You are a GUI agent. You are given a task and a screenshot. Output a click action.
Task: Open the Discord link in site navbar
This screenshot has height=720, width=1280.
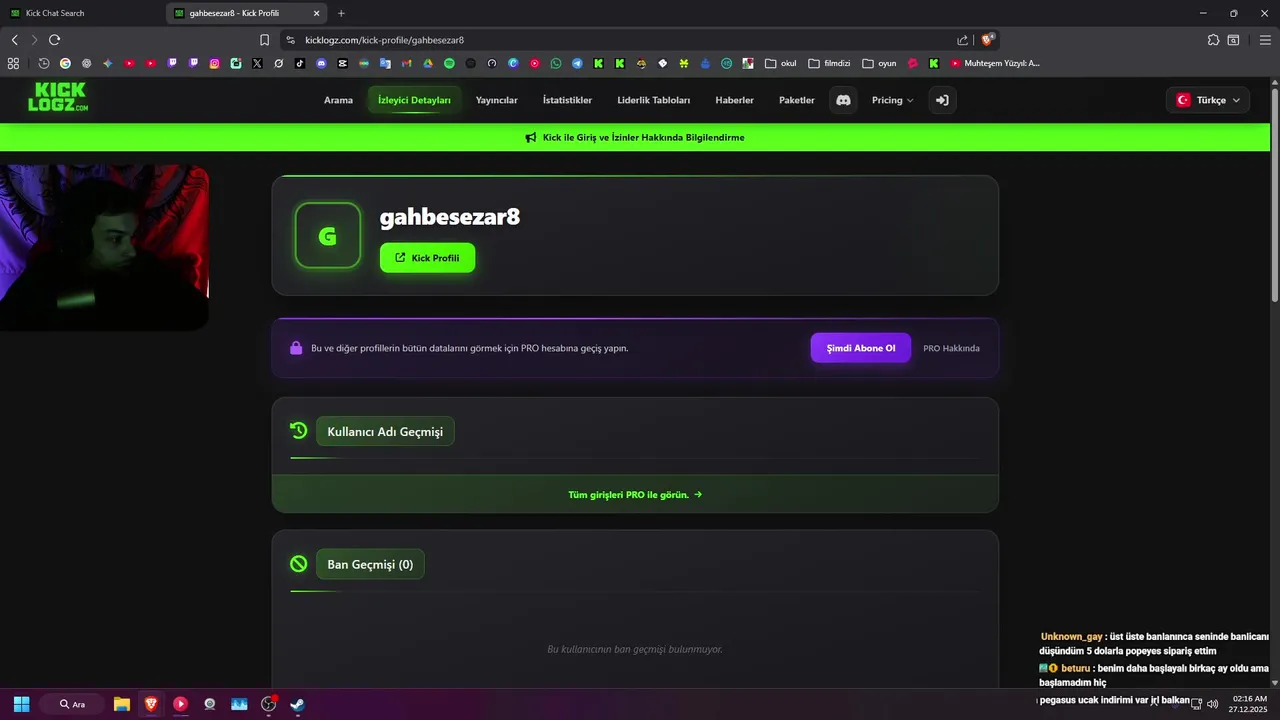point(843,100)
